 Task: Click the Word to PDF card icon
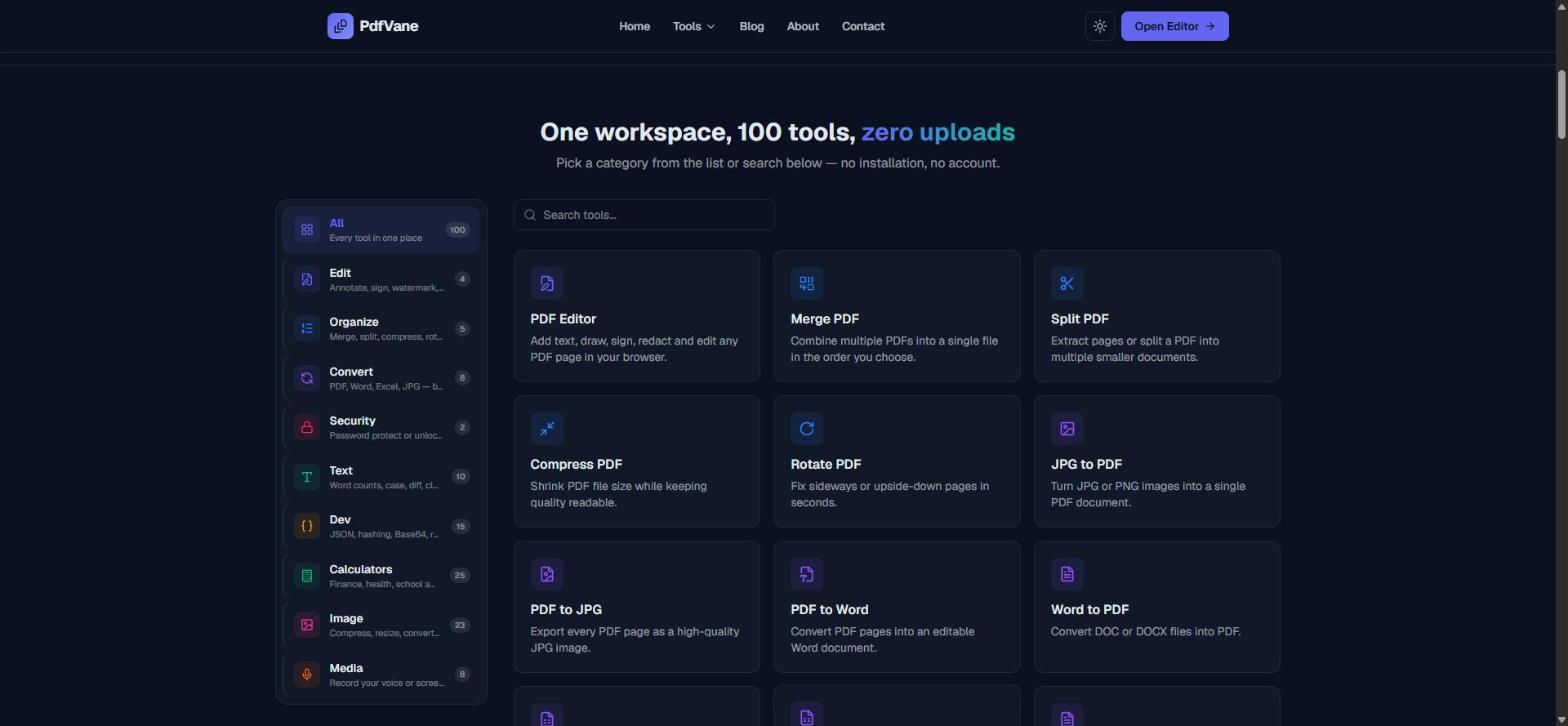pyautogui.click(x=1067, y=574)
